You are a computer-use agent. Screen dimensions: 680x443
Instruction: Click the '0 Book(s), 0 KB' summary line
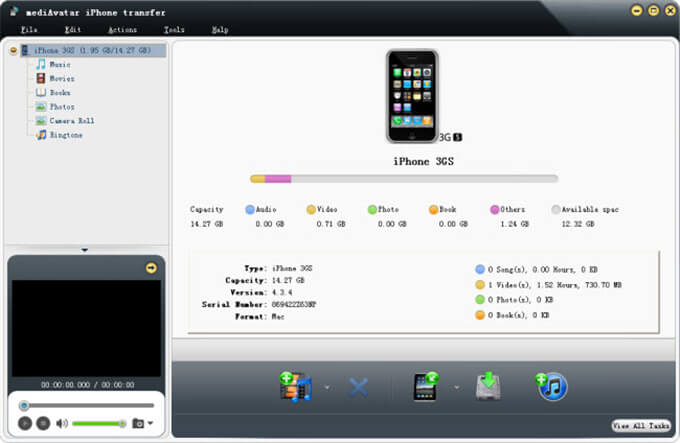(x=518, y=315)
